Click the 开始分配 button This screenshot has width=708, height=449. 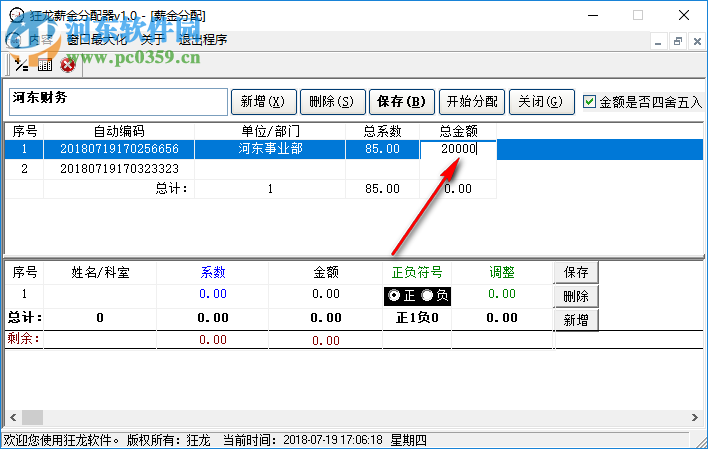(472, 102)
